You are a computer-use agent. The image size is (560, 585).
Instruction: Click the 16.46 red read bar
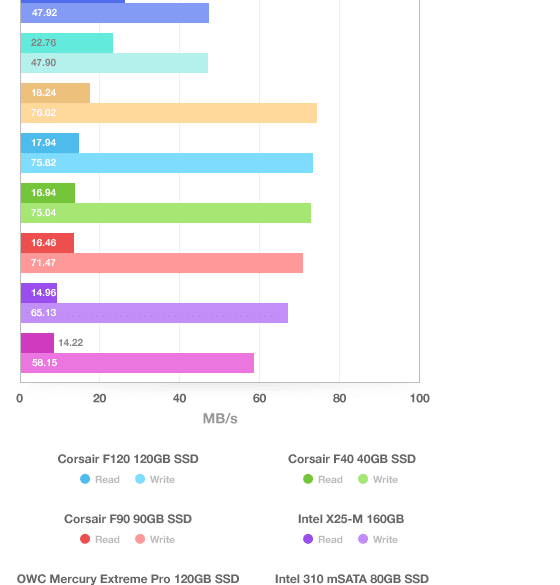click(47, 243)
